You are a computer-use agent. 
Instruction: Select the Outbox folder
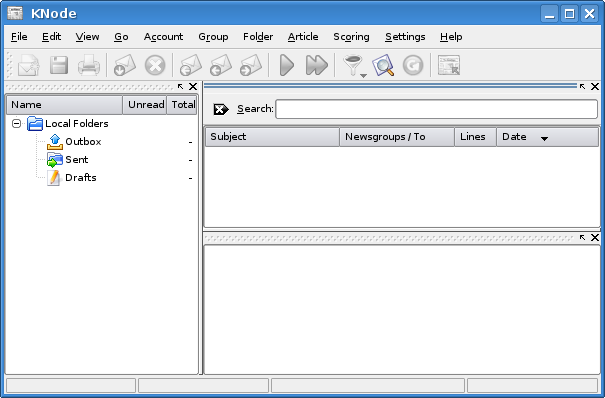pyautogui.click(x=83, y=142)
